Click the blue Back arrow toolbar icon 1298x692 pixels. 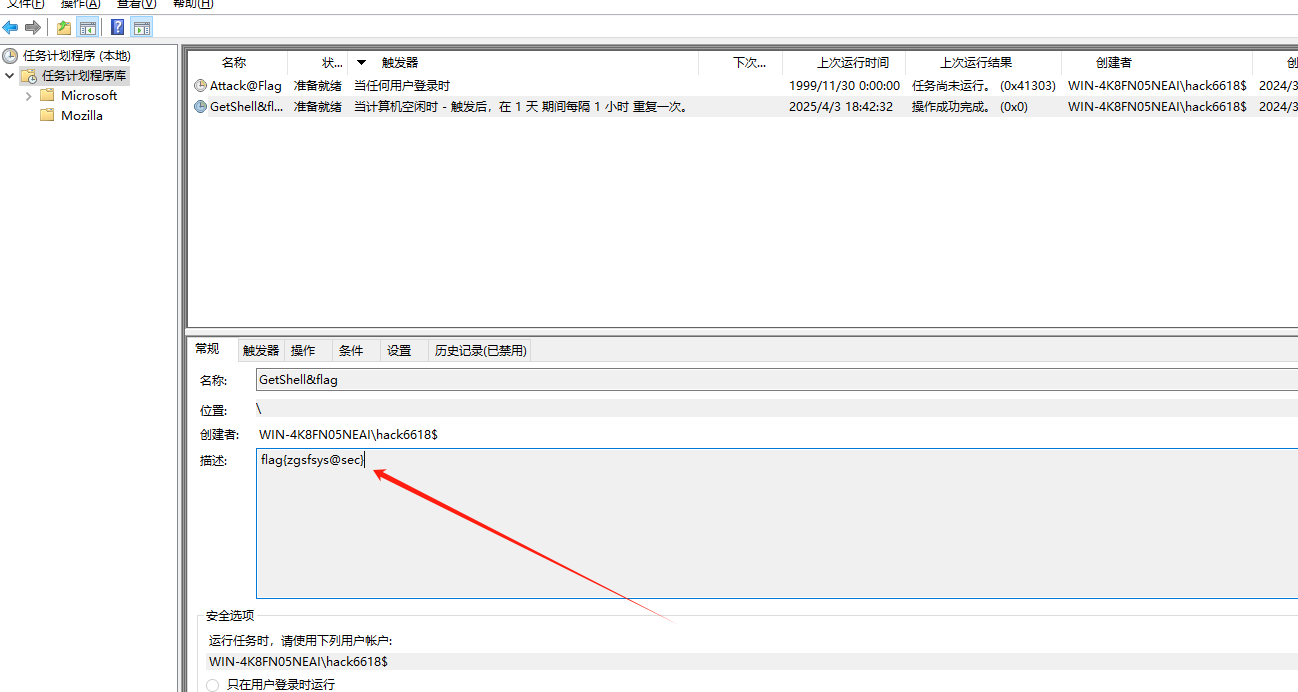click(x=11, y=27)
